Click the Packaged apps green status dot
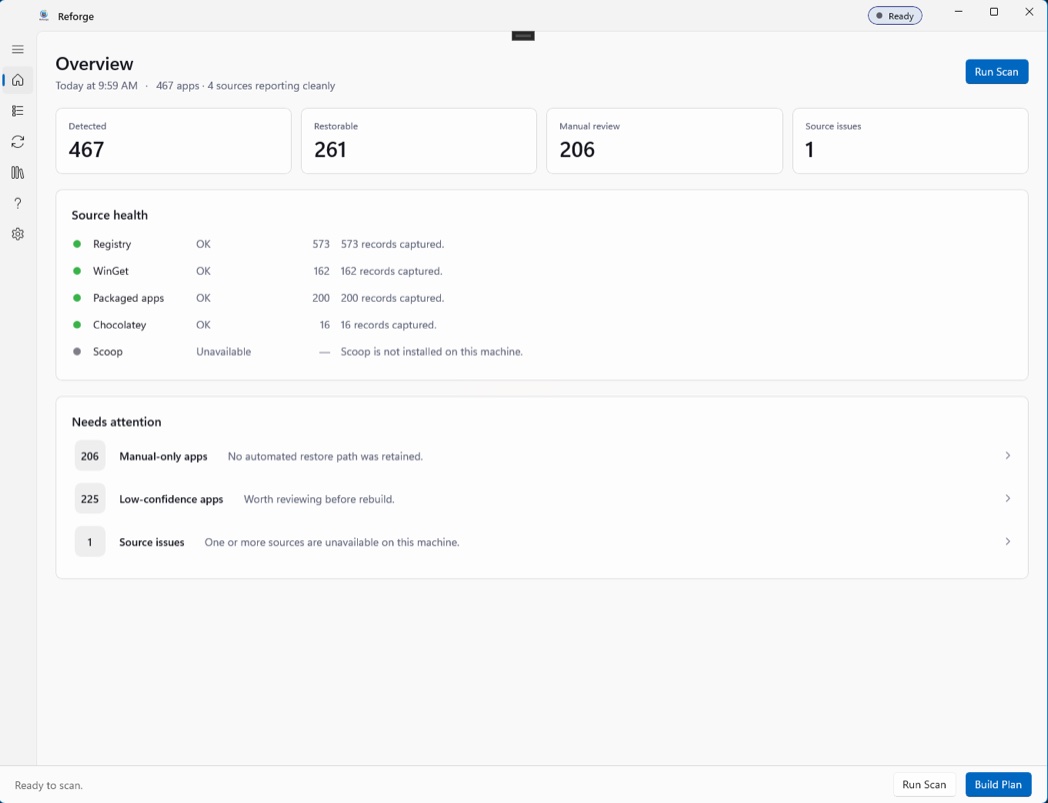The image size is (1048, 803). (77, 298)
